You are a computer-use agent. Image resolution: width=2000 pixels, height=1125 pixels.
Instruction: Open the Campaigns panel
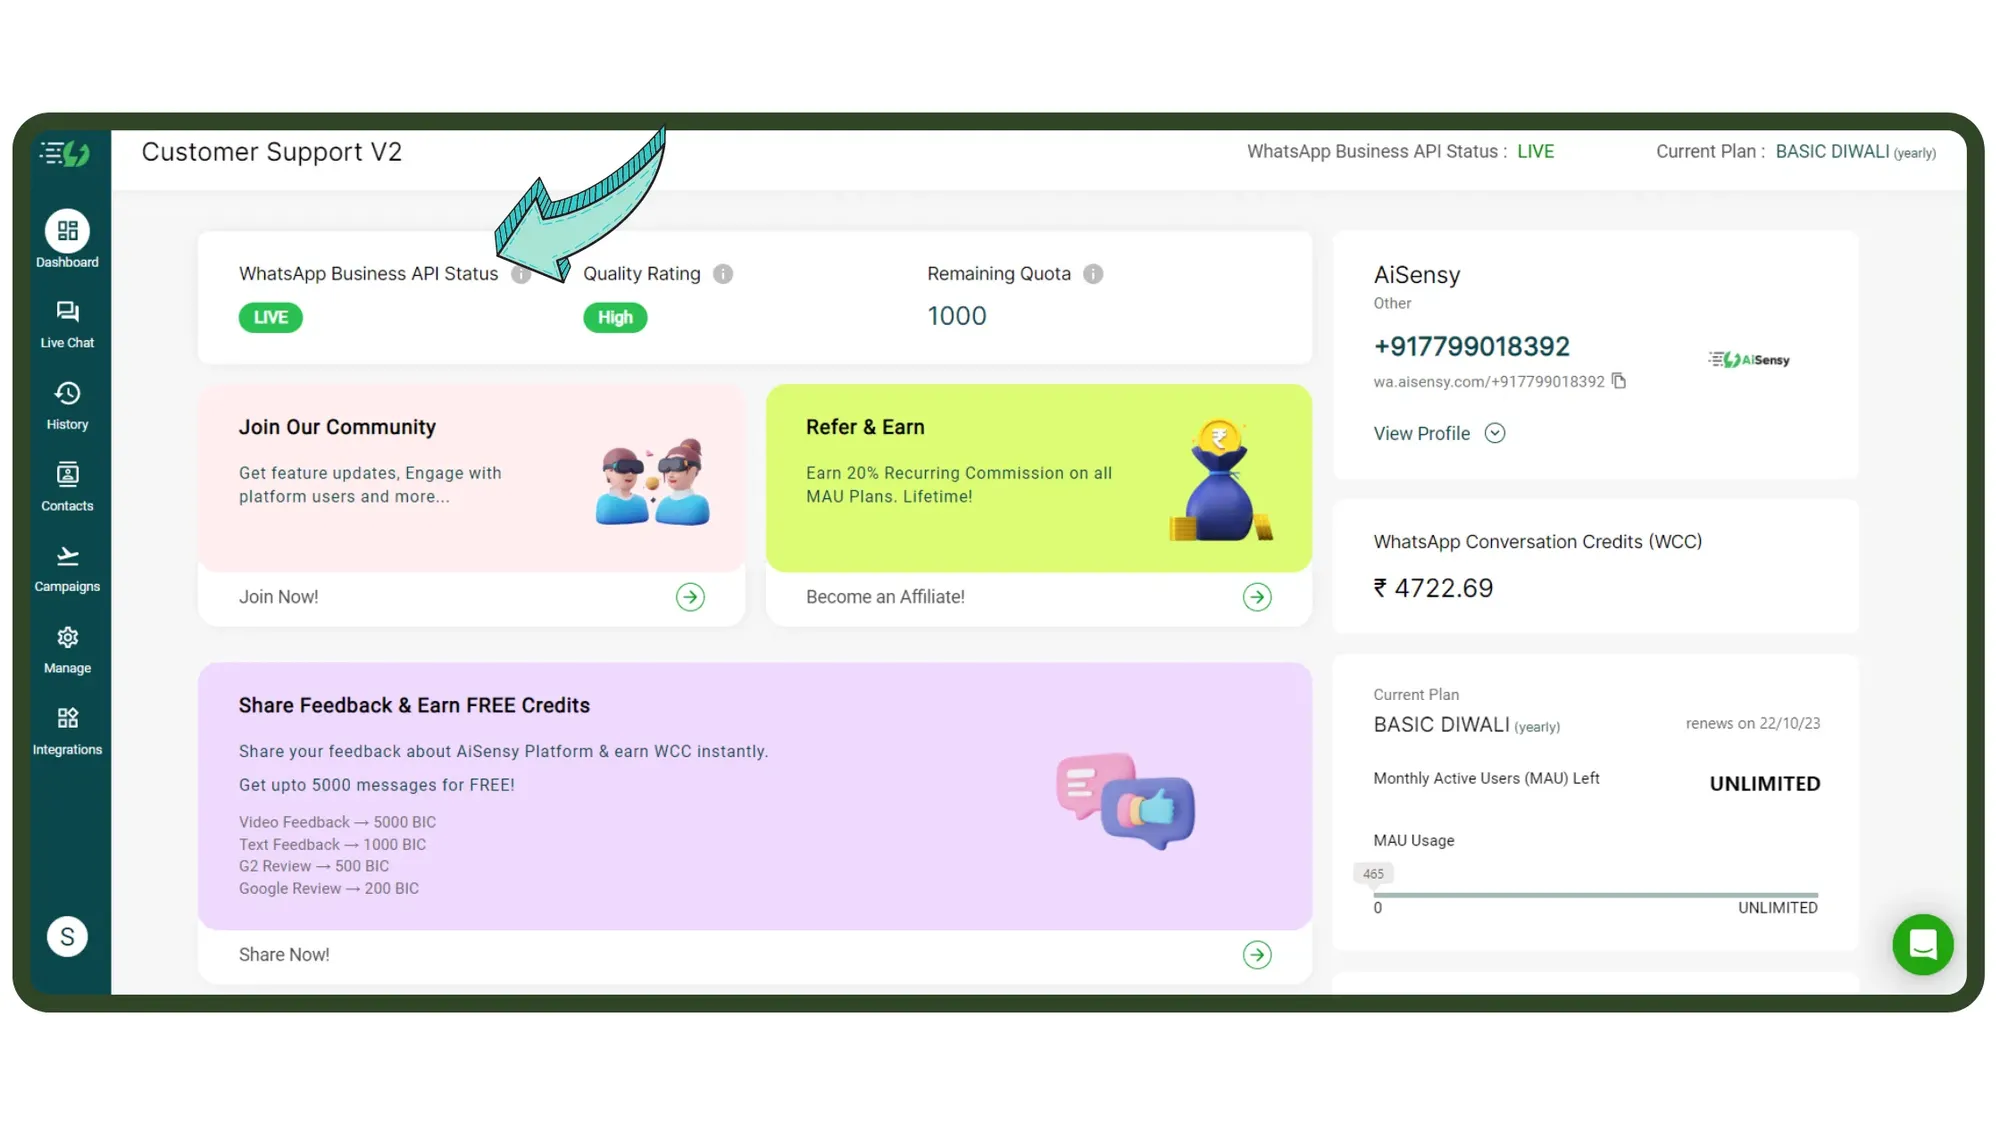[x=66, y=566]
